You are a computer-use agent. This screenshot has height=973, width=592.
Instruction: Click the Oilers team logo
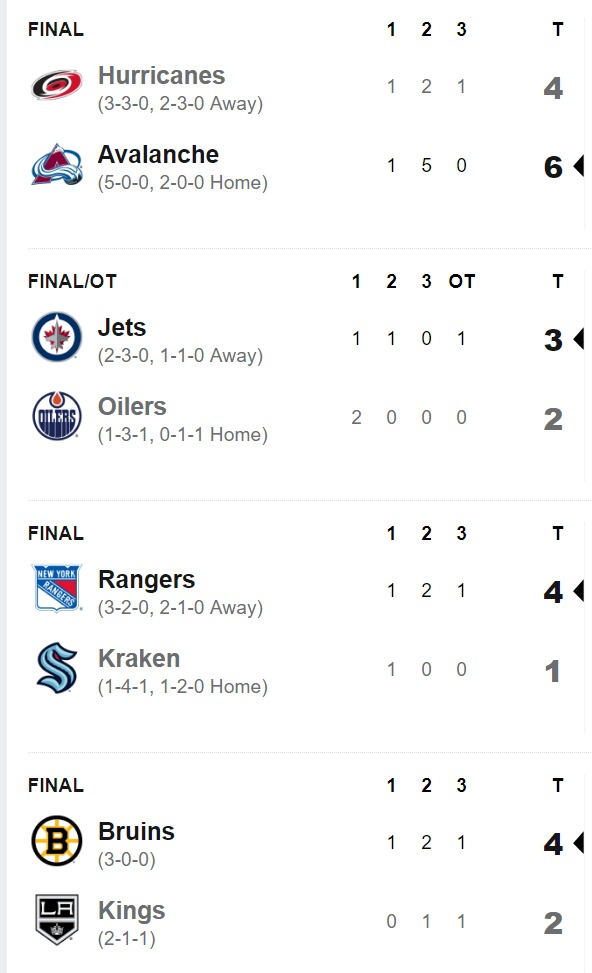[56, 416]
